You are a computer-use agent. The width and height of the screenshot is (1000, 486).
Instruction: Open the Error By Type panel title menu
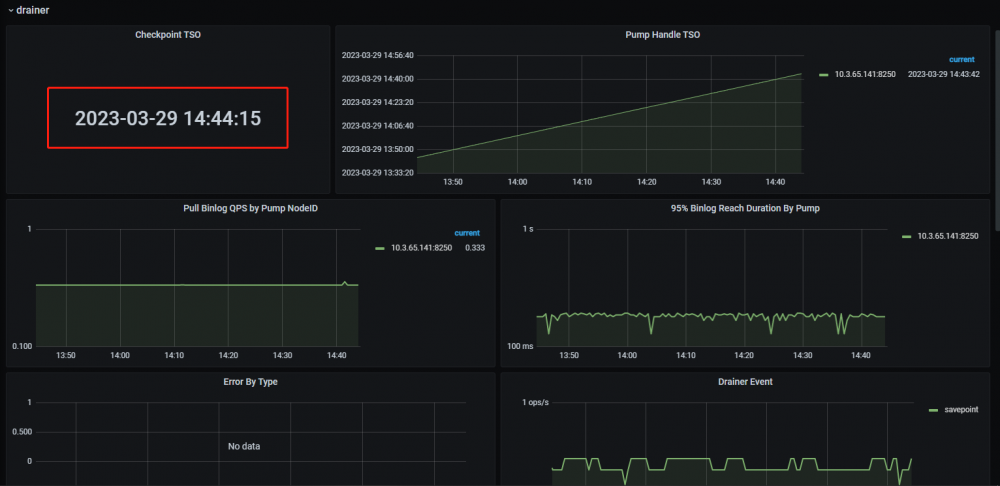pos(250,382)
